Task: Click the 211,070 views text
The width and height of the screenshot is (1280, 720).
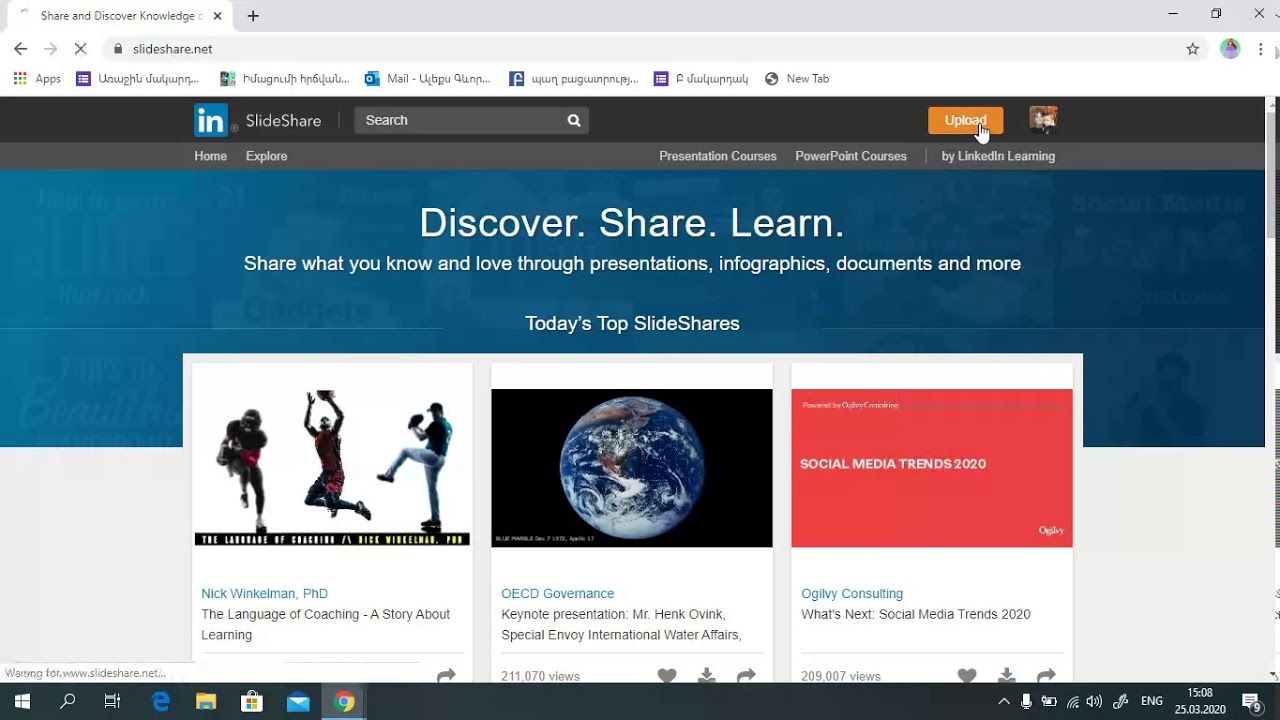Action: 540,676
